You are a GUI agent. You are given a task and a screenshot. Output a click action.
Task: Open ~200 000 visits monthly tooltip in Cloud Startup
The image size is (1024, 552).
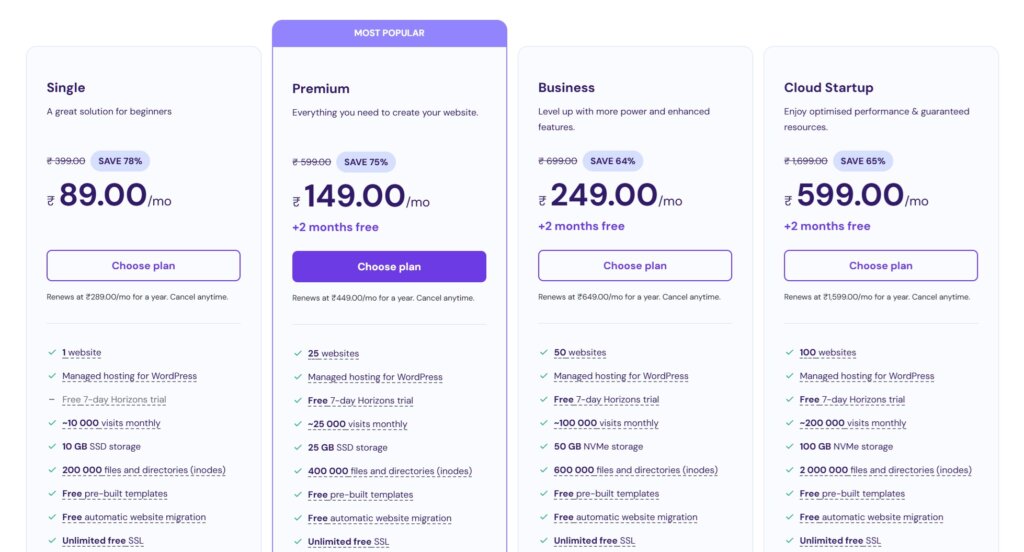pyautogui.click(x=853, y=423)
